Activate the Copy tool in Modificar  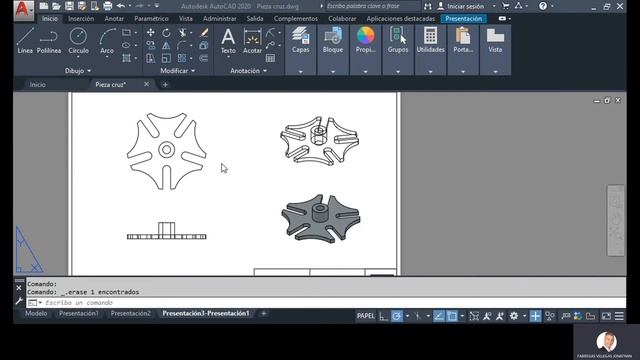(x=151, y=45)
